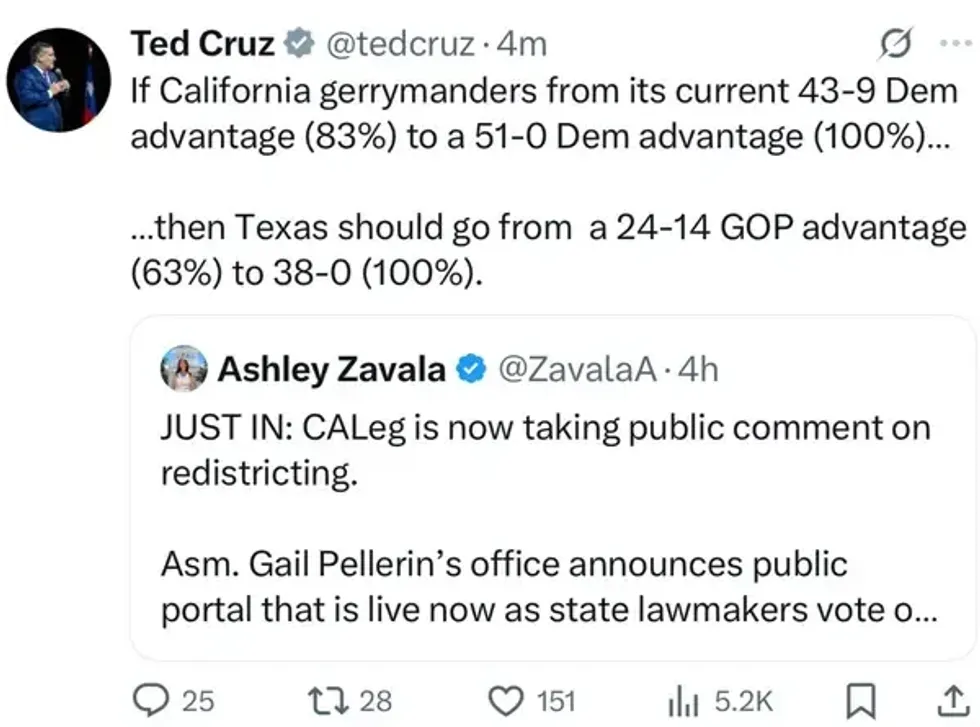The height and width of the screenshot is (727, 980).
Task: Open the reply icon on Ted Cruz's tweet
Action: point(150,701)
